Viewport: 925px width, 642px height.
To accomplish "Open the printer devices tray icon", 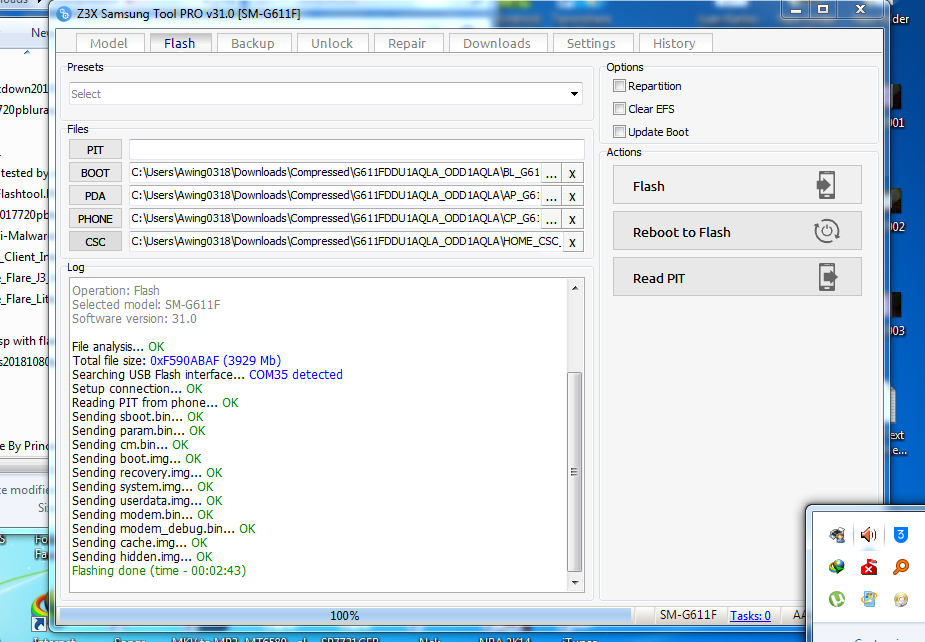I will [x=837, y=535].
